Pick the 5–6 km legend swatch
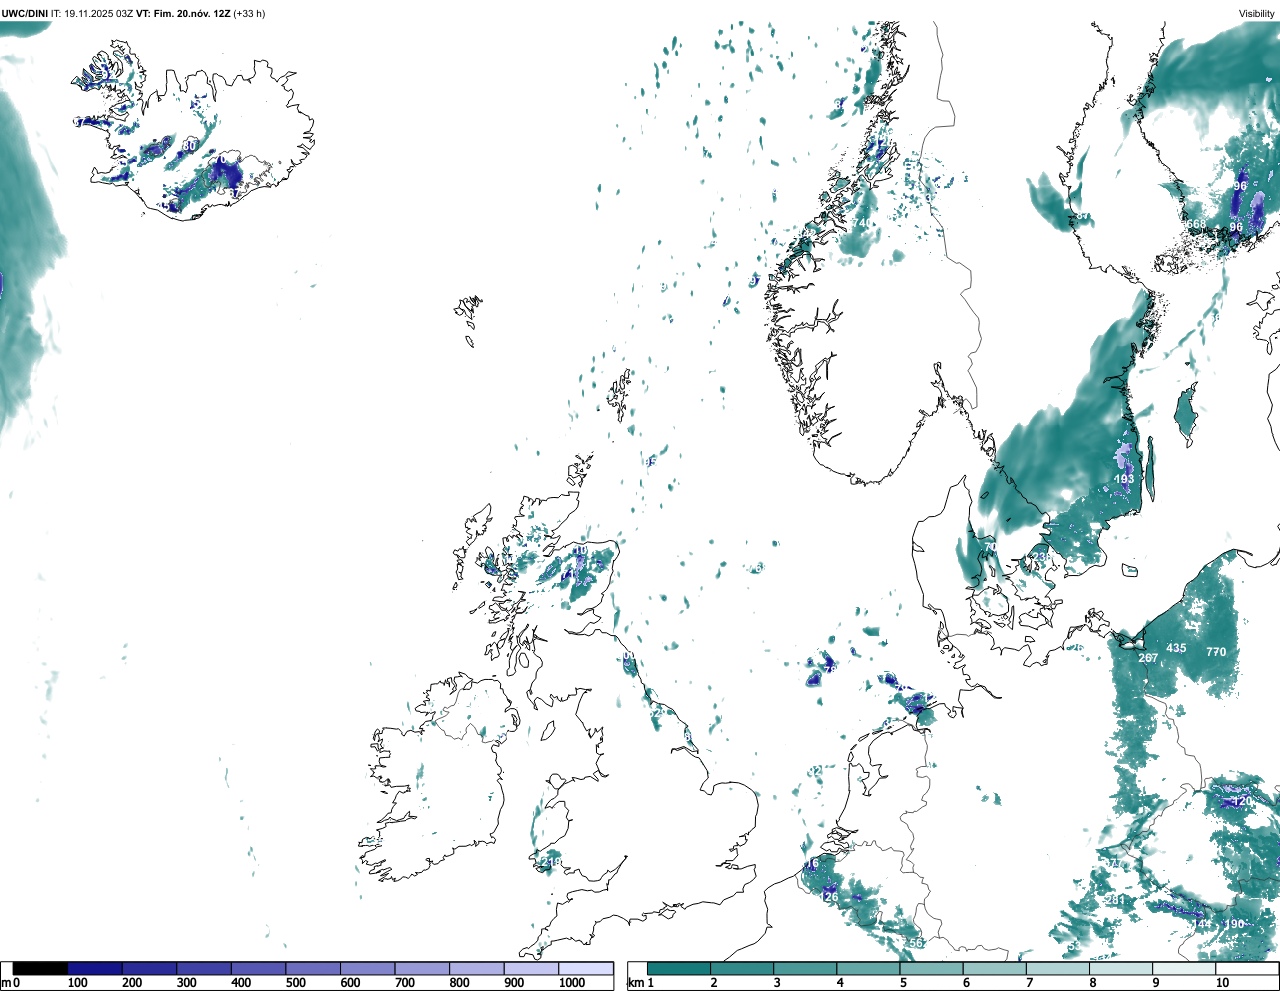The height and width of the screenshot is (991, 1280). 931,968
